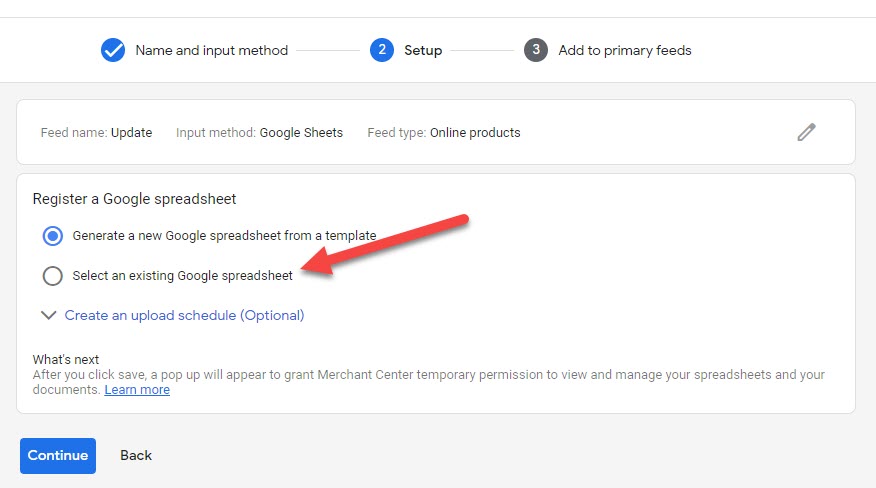Select Generate a new Google spreadsheet radio
Screen dimensions: 876x488
point(53,236)
